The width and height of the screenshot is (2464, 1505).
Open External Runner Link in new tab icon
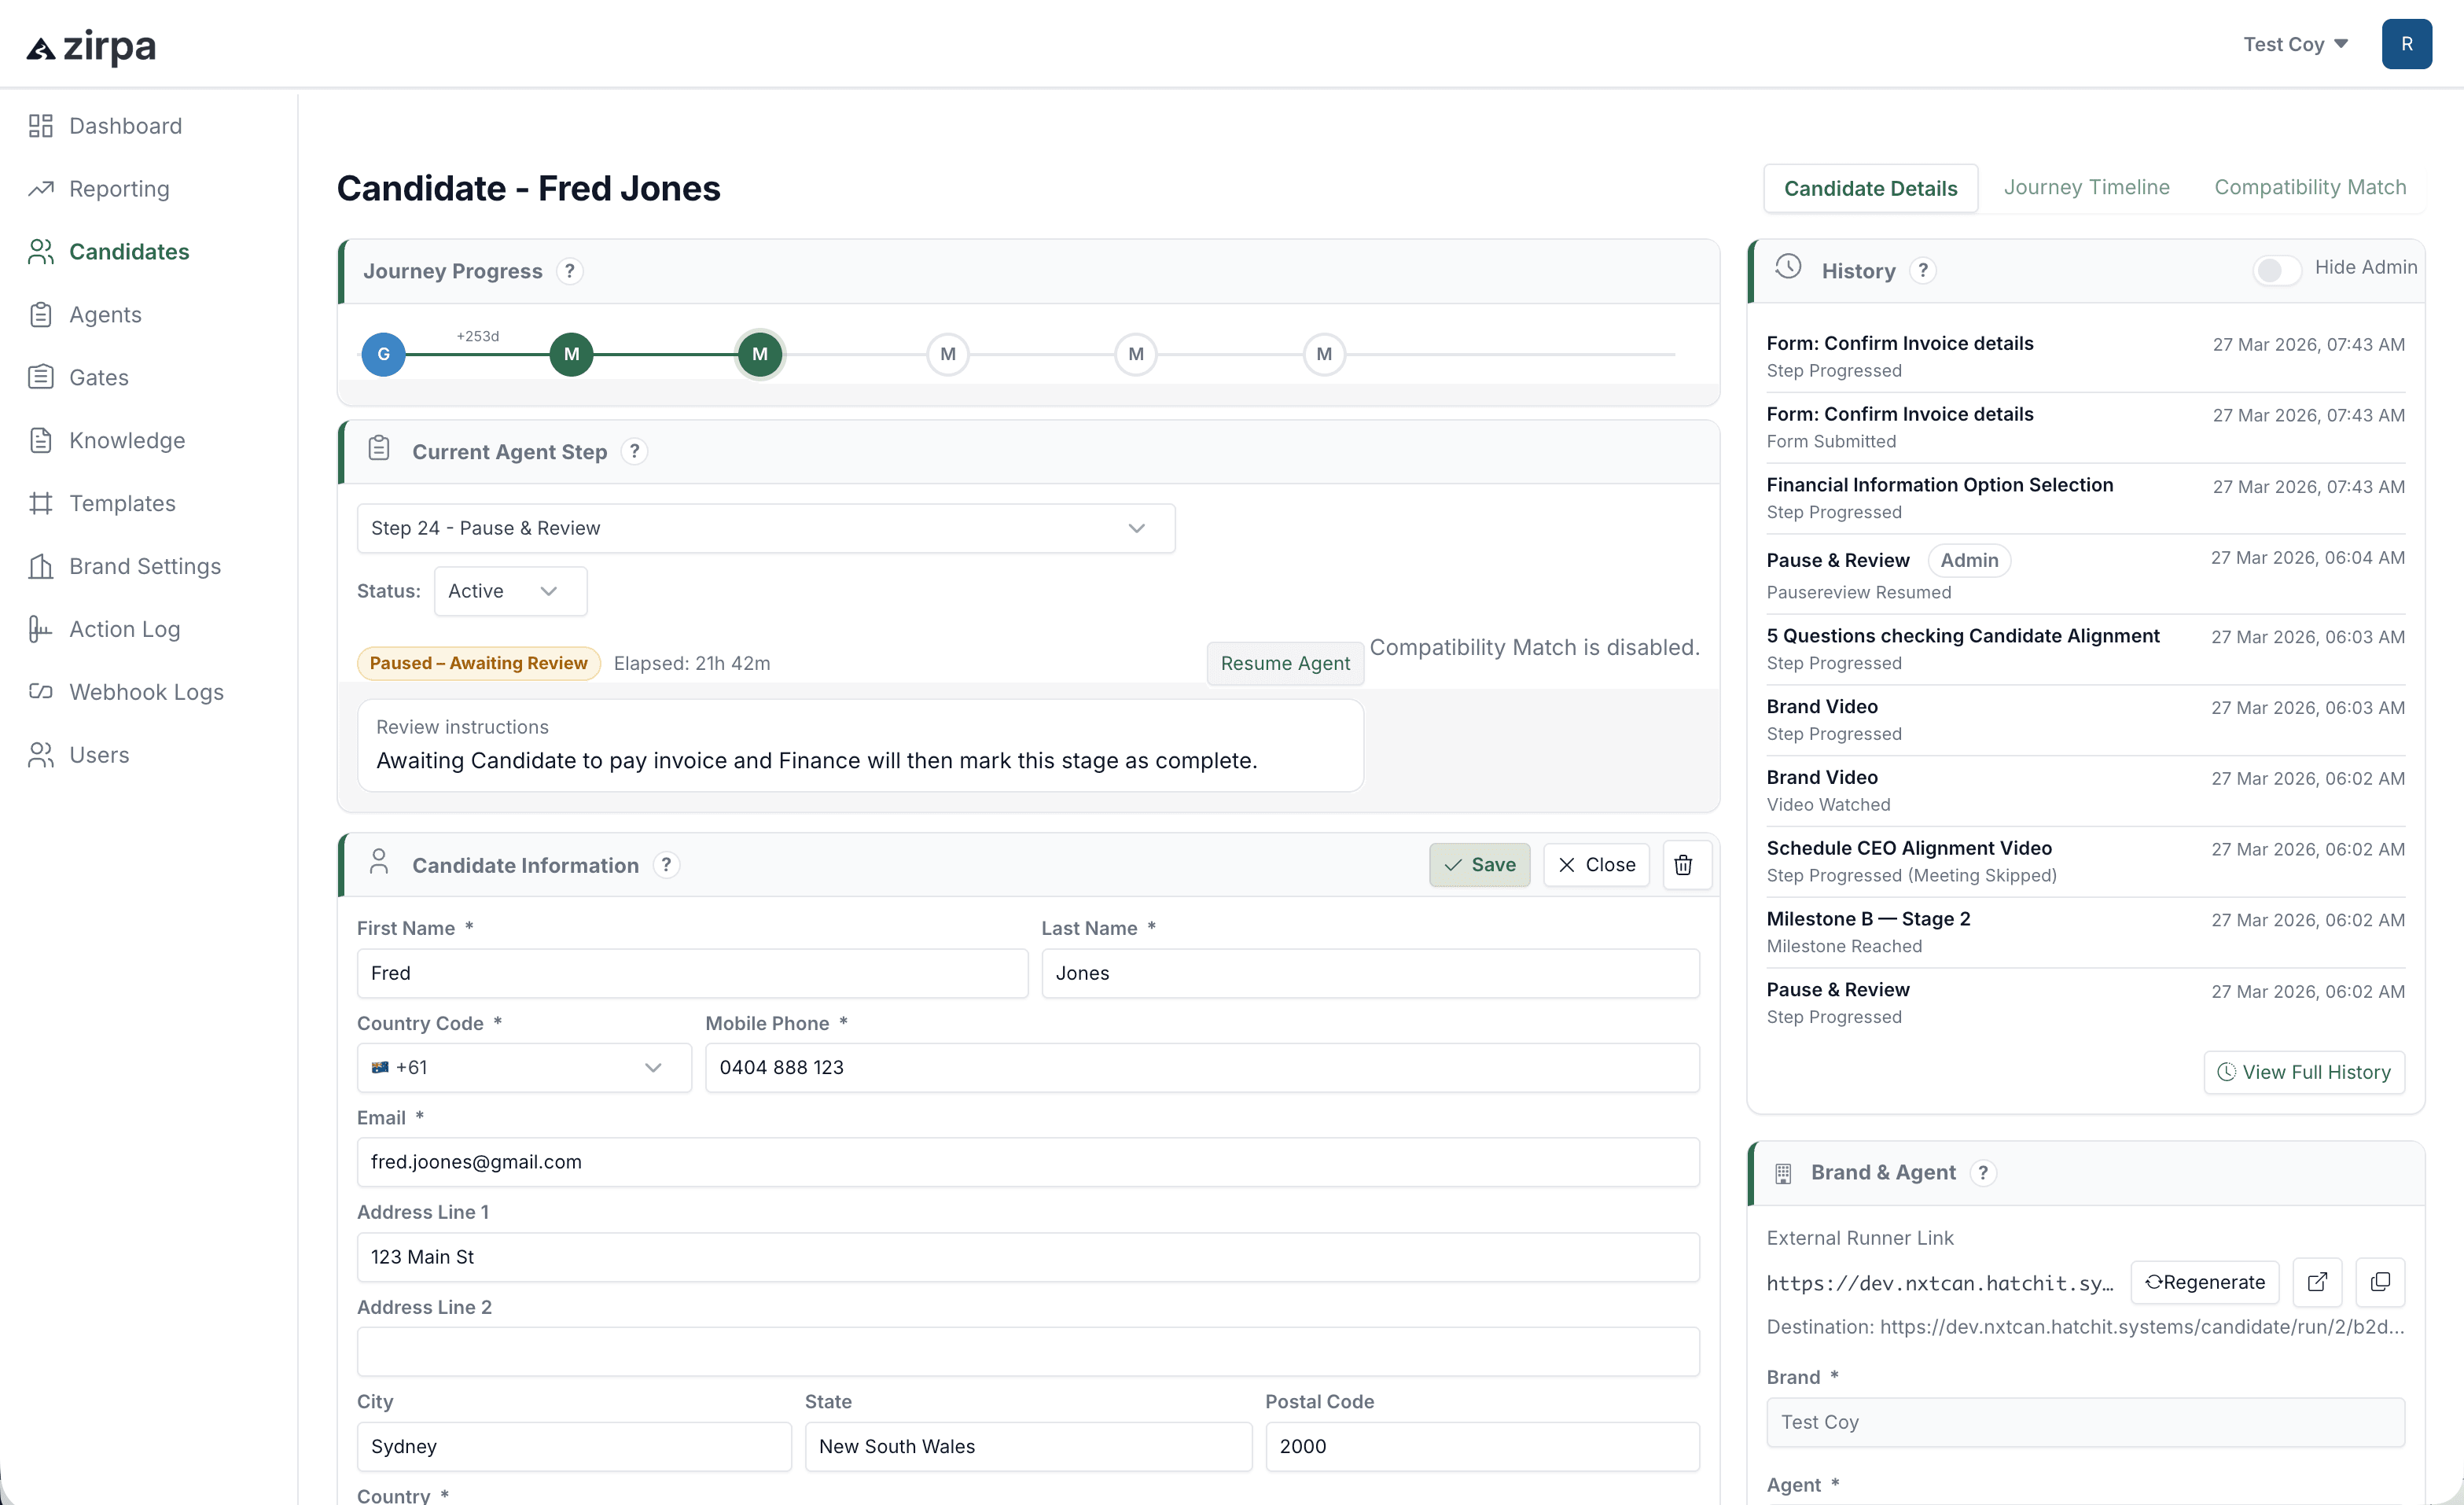(2317, 1282)
